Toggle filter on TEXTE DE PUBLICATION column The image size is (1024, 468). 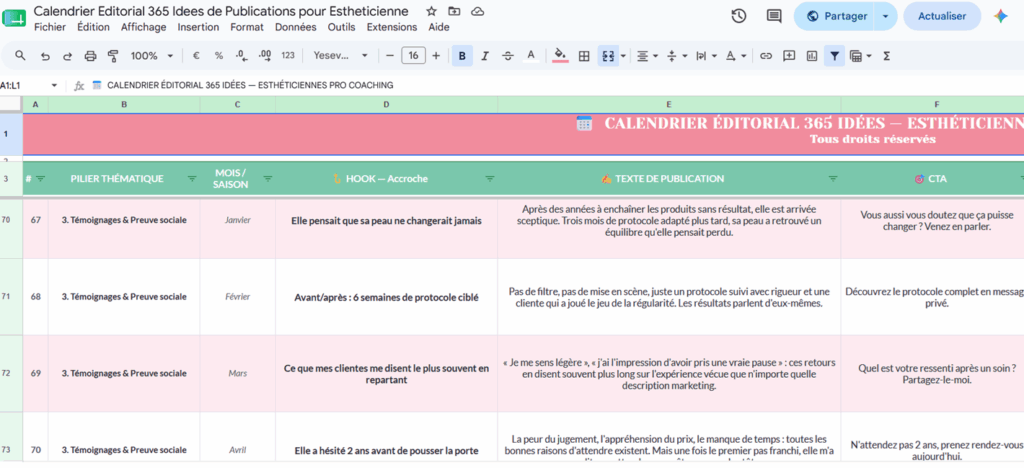click(833, 179)
